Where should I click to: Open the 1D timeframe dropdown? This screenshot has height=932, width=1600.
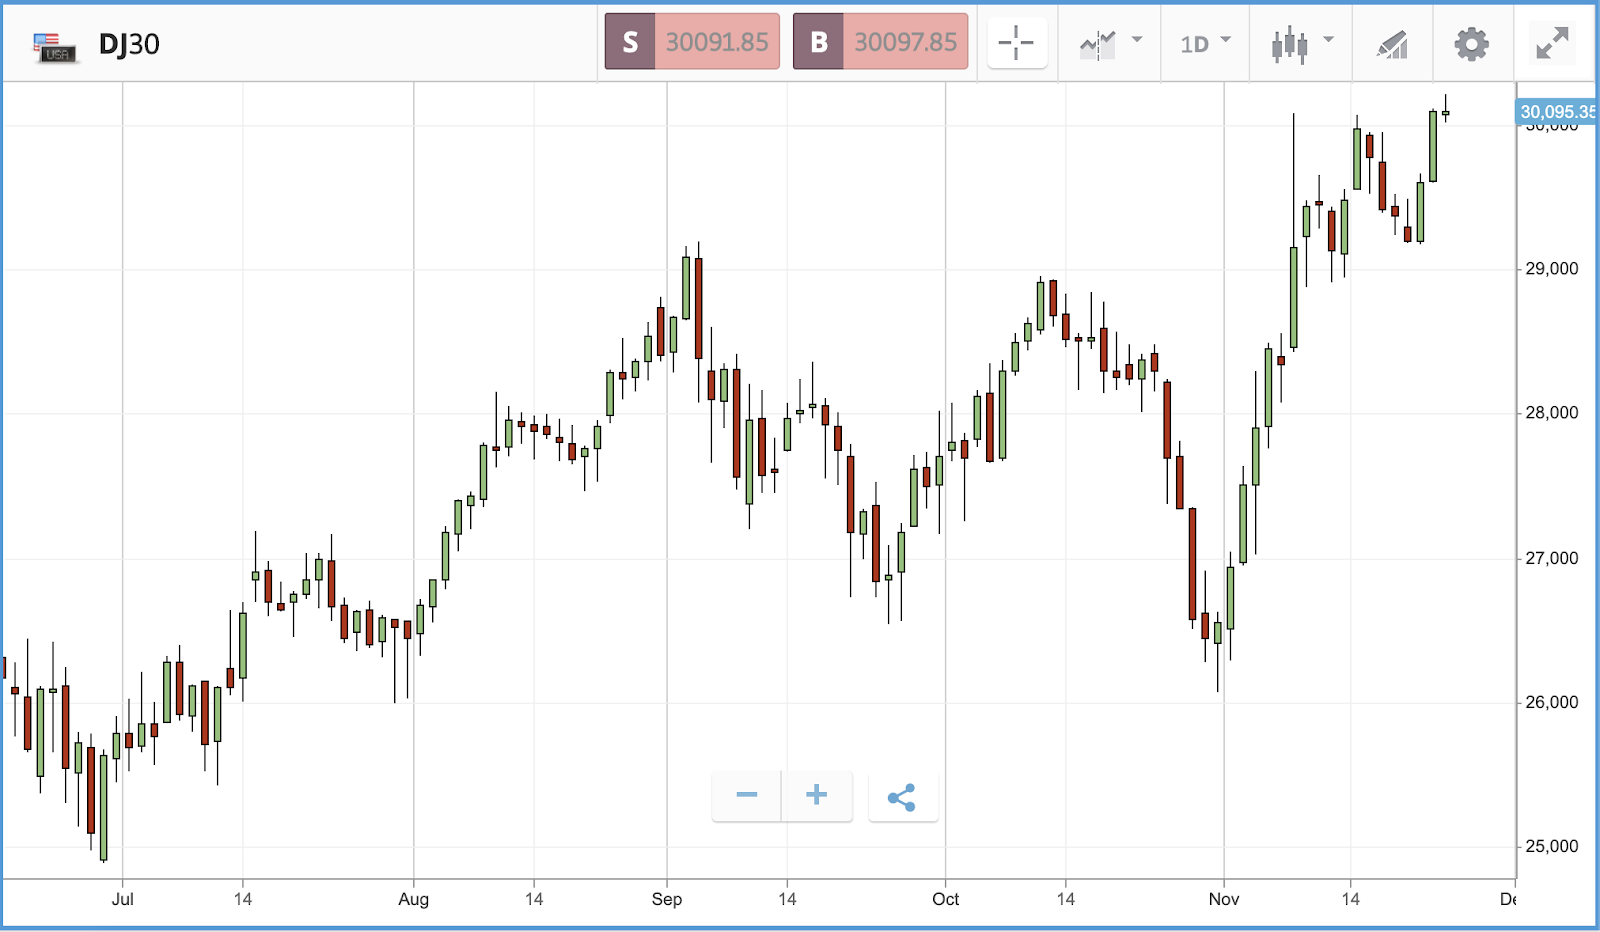pos(1205,44)
